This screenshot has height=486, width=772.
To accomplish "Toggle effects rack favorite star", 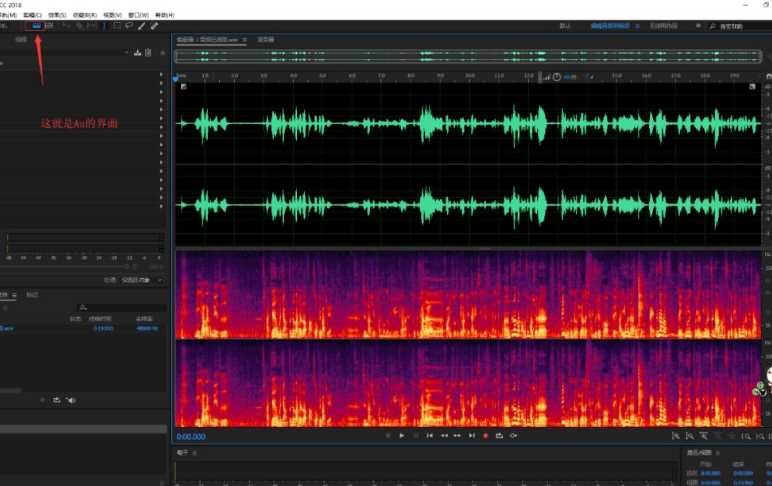I will tap(162, 53).
